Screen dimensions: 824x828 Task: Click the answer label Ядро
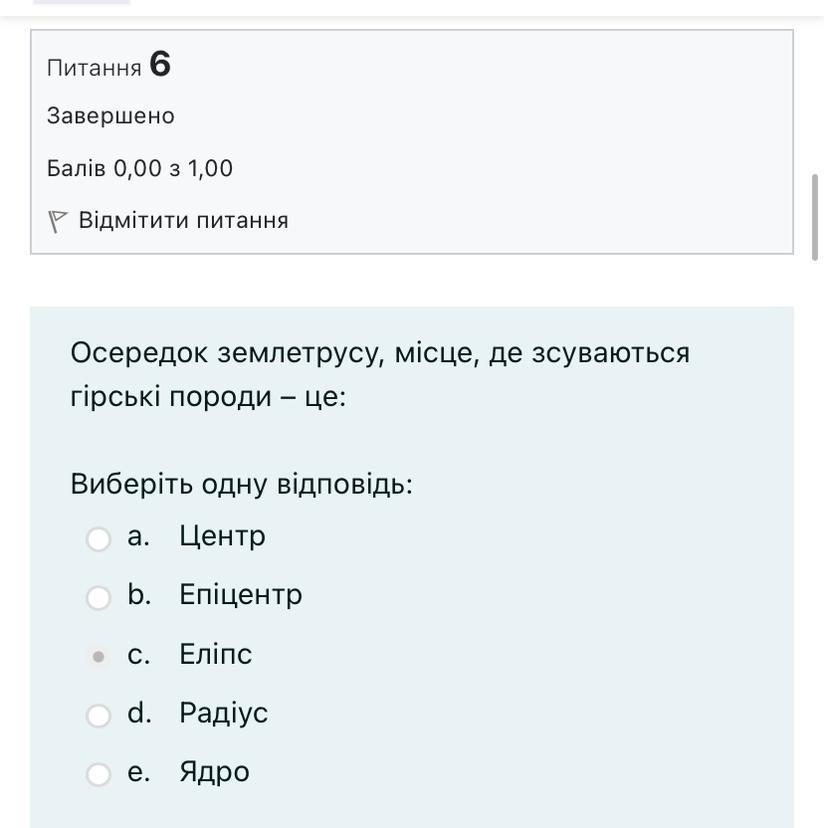click(214, 772)
